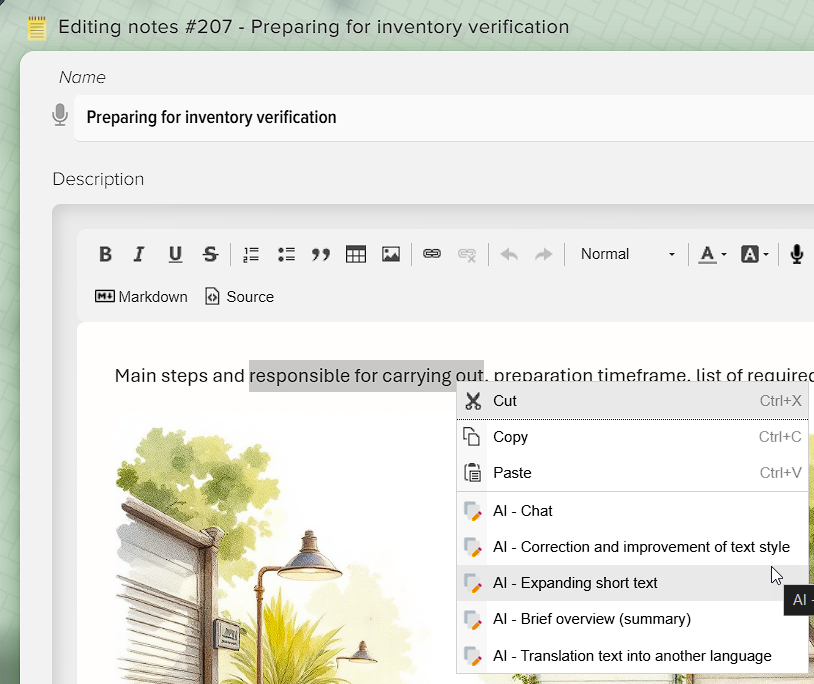Insert a numbered list
This screenshot has height=684, width=814.
tap(251, 254)
